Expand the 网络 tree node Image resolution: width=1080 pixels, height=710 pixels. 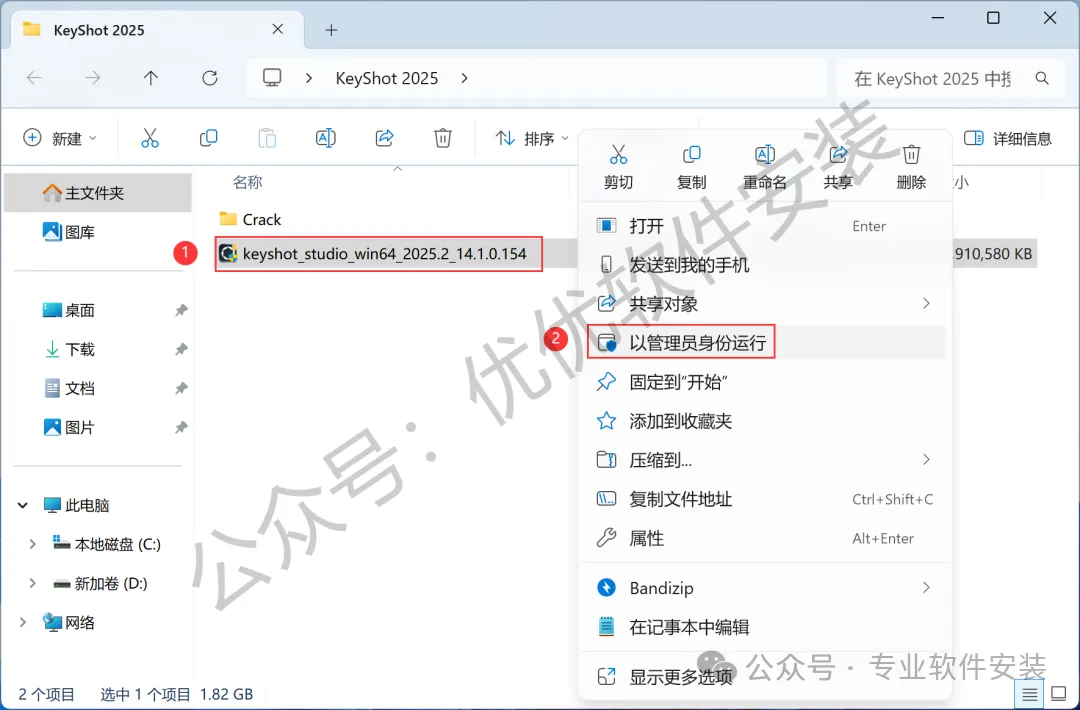(23, 623)
